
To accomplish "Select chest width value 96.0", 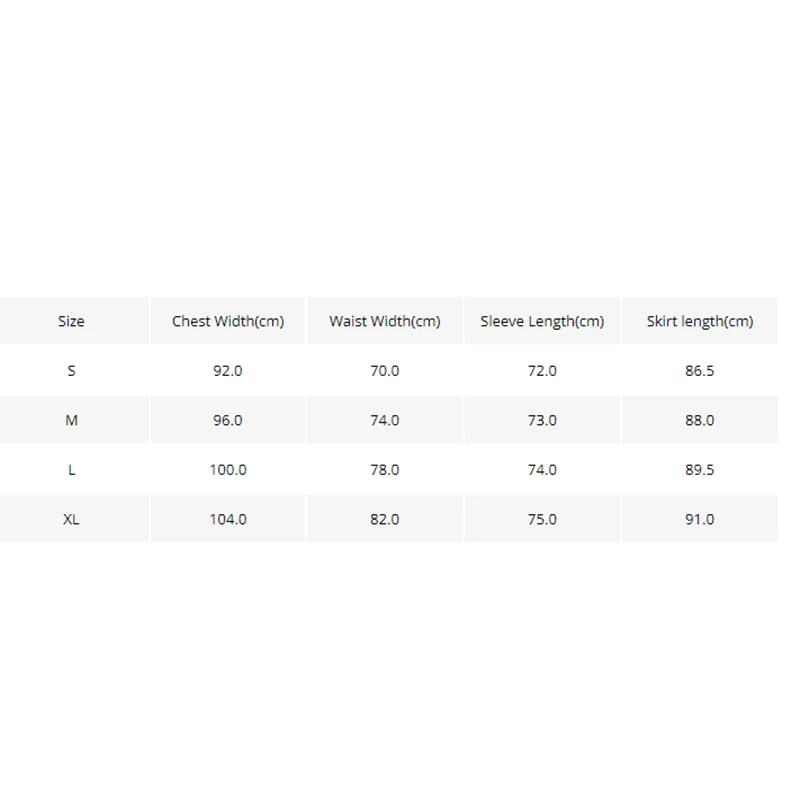I will coord(228,420).
